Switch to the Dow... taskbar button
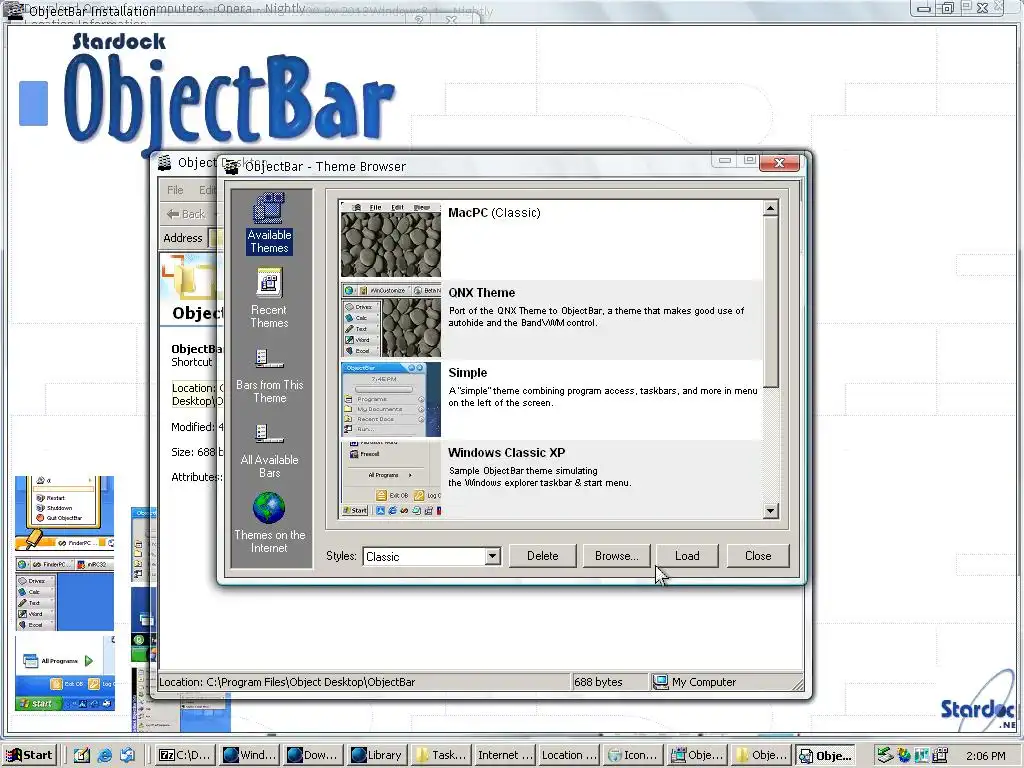Viewport: 1024px width, 768px height. pyautogui.click(x=313, y=755)
